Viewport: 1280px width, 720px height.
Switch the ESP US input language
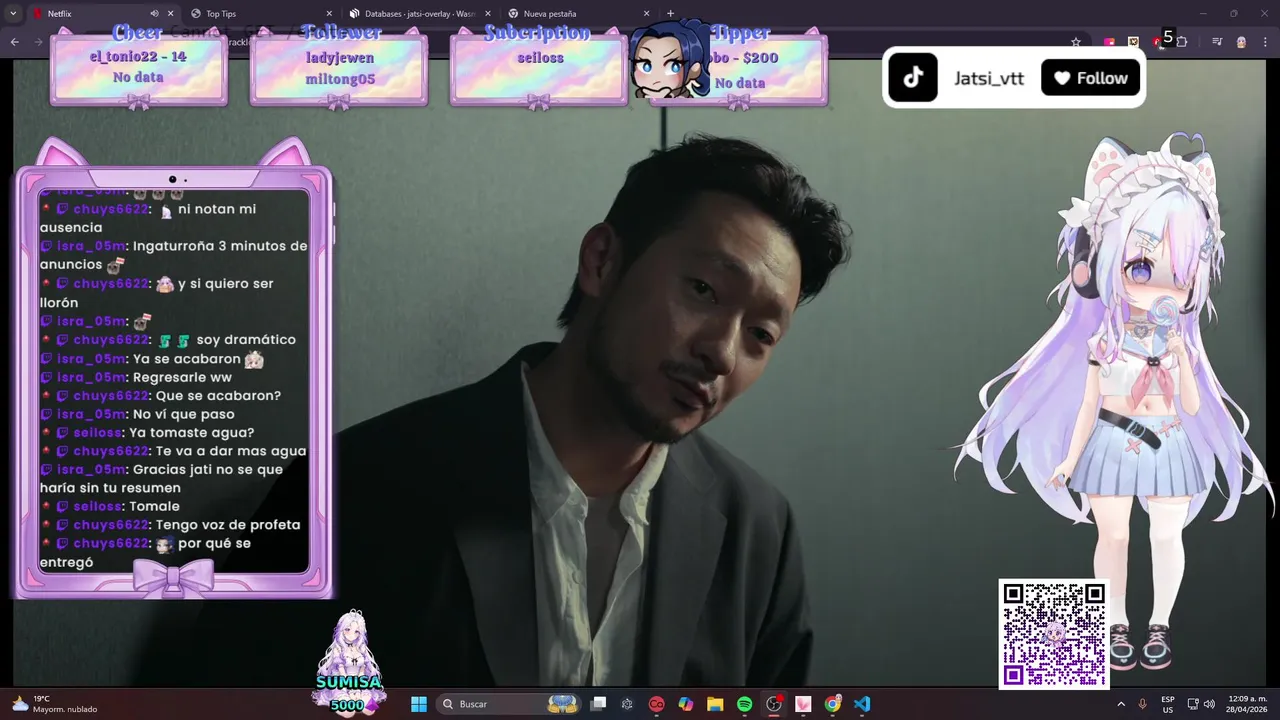click(1168, 704)
